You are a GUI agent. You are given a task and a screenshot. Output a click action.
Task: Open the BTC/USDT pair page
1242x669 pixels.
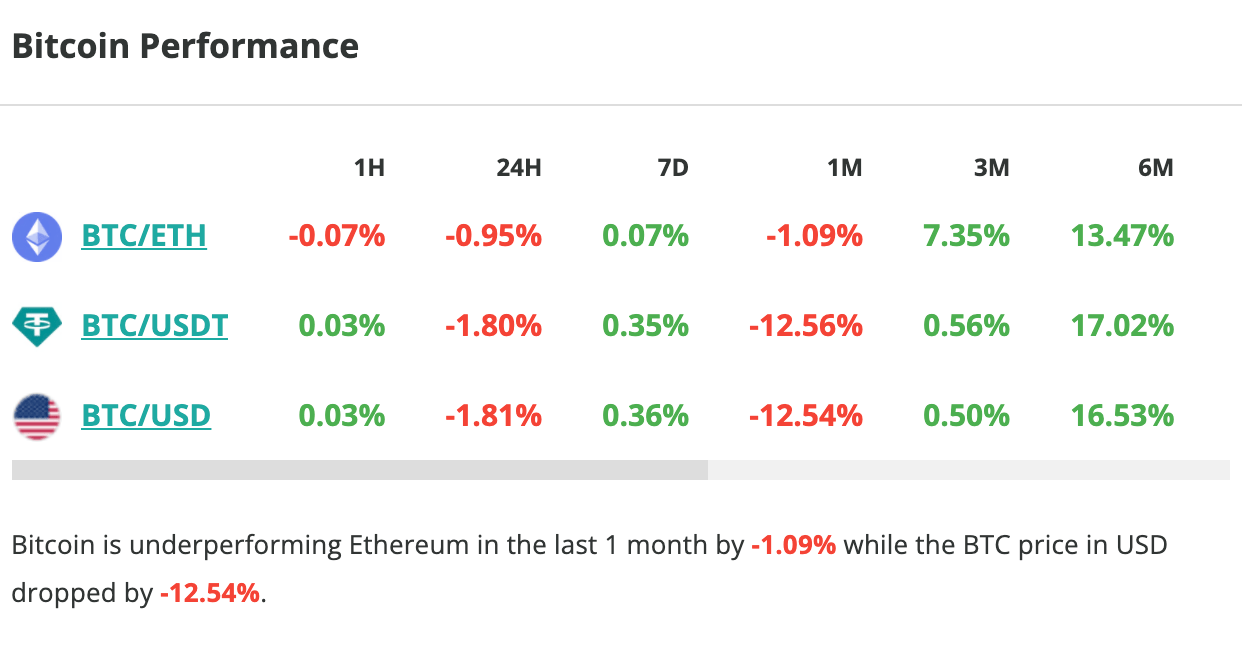(x=154, y=325)
